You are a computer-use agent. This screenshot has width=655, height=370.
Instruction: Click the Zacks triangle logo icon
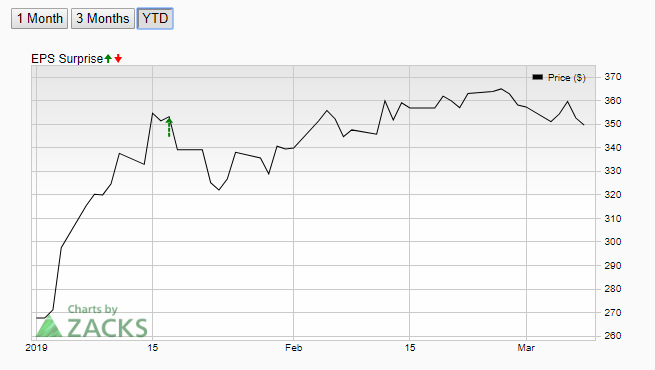click(49, 326)
